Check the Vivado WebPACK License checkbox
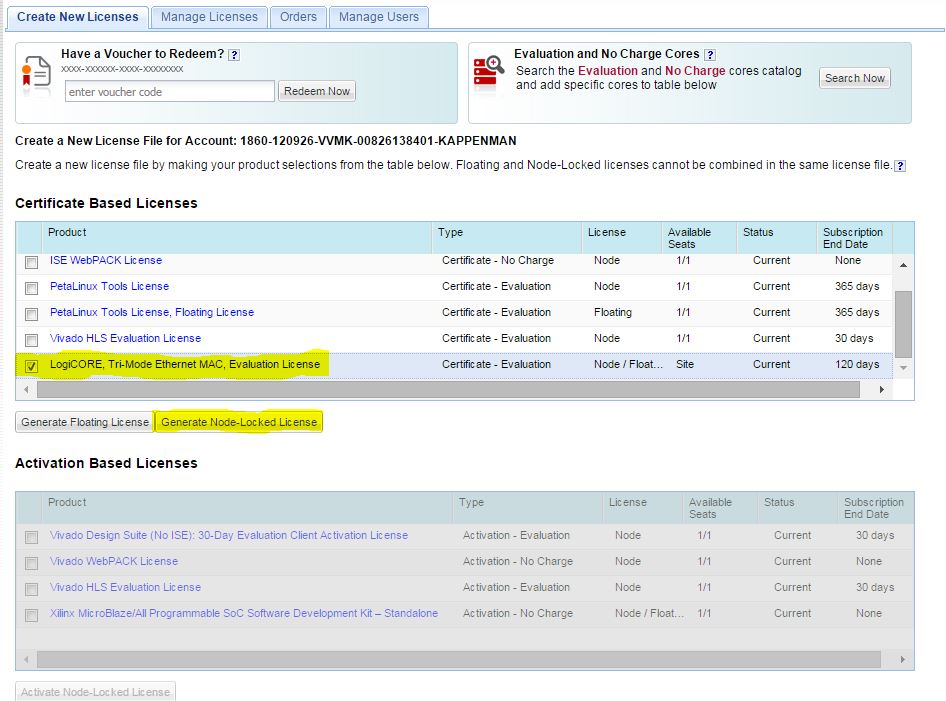Image resolution: width=946 pixels, height=701 pixels. click(31, 563)
